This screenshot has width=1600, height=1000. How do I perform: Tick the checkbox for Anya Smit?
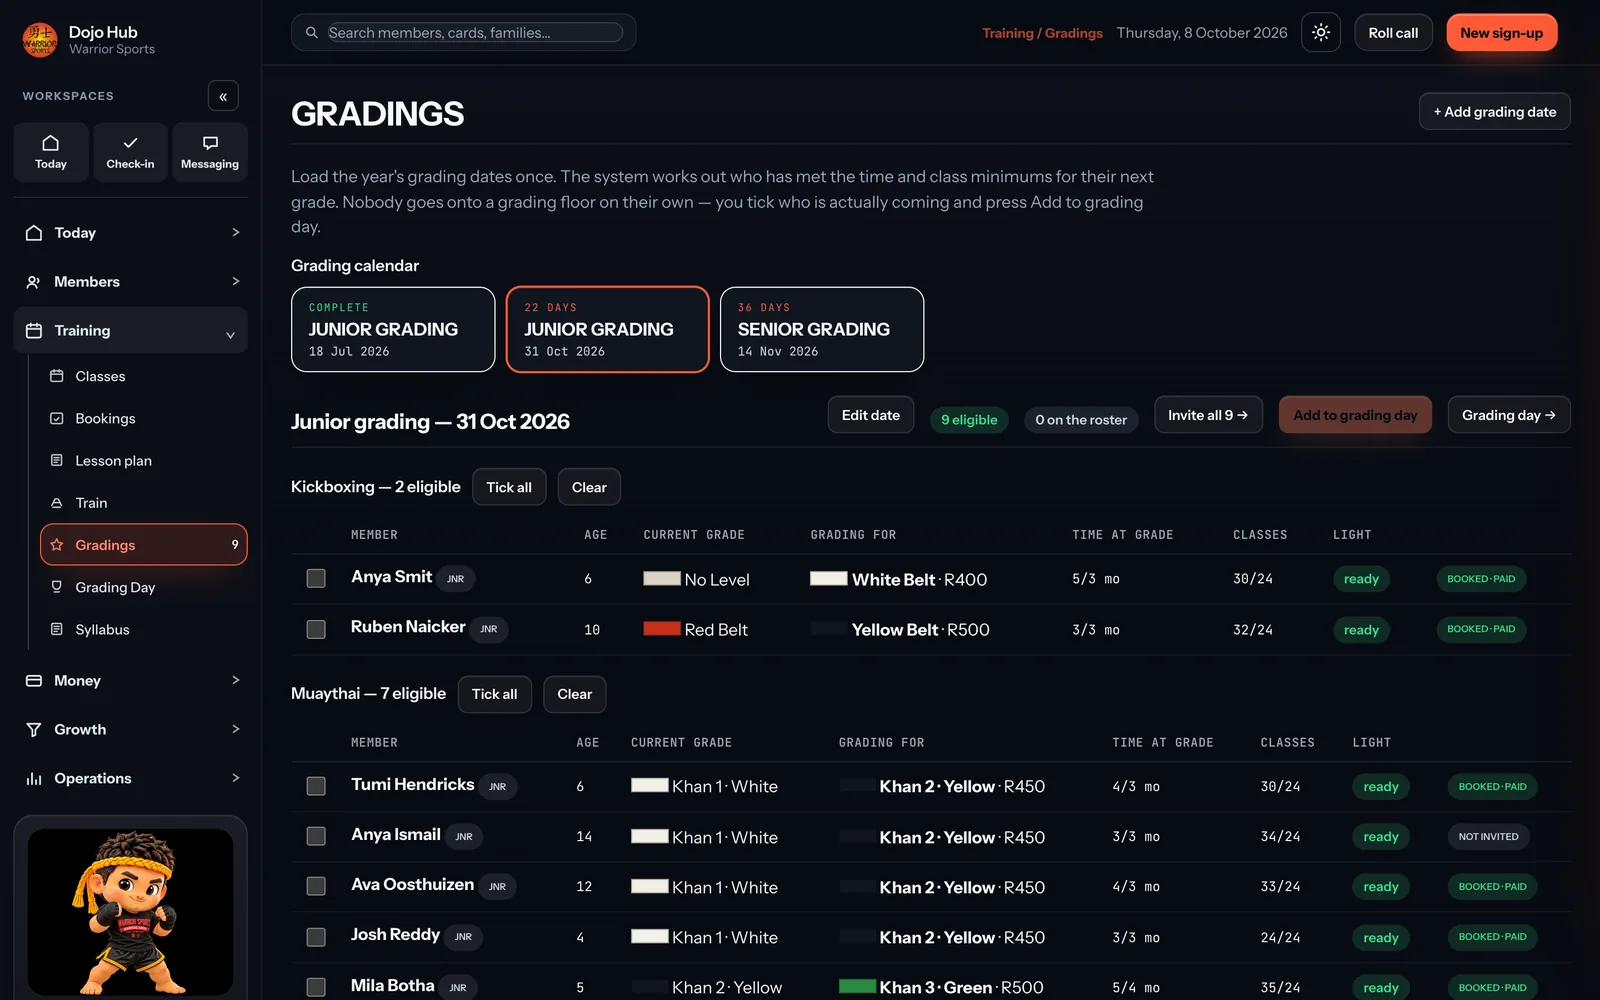(x=316, y=578)
